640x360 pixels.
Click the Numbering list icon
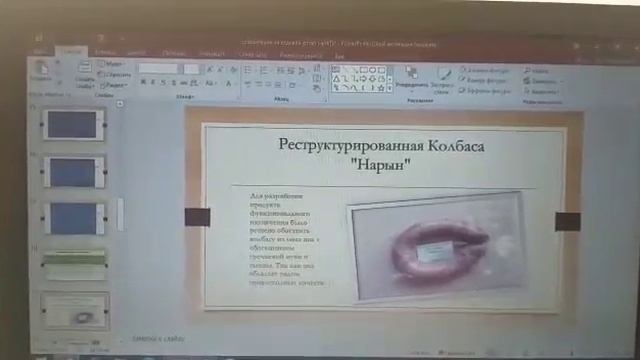[x=264, y=71]
